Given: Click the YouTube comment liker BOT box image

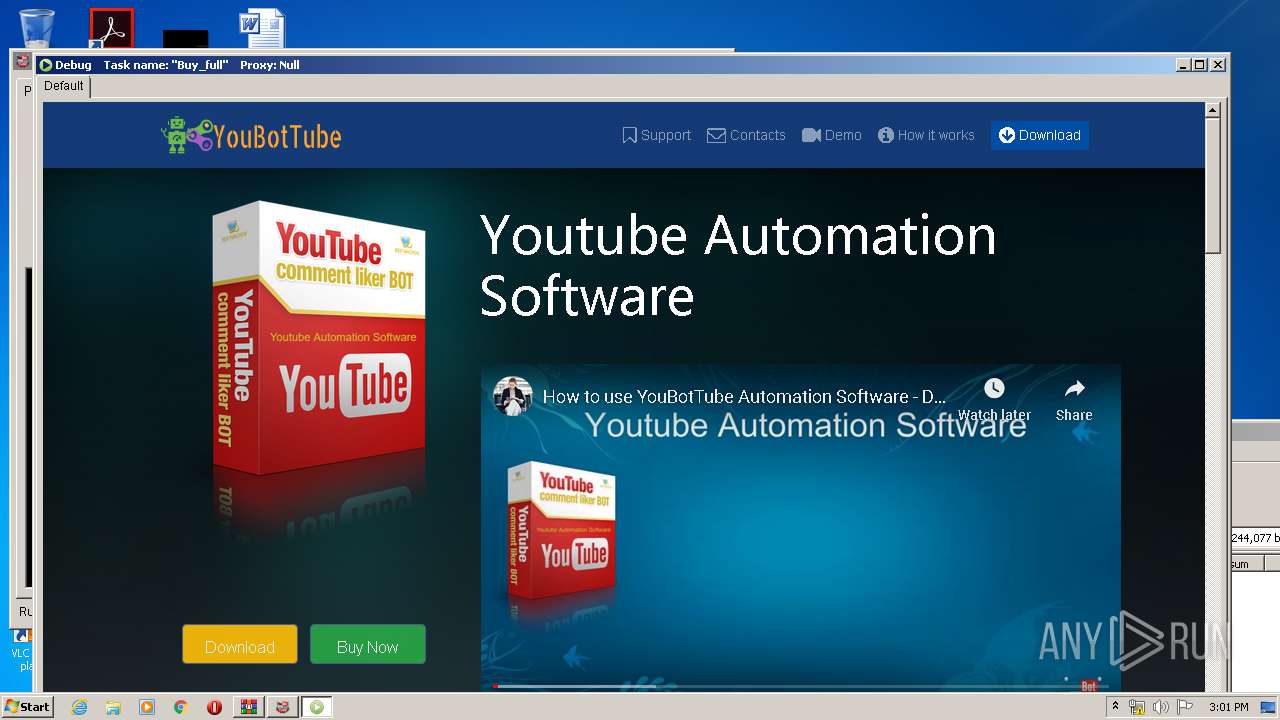Looking at the screenshot, I should (319, 340).
